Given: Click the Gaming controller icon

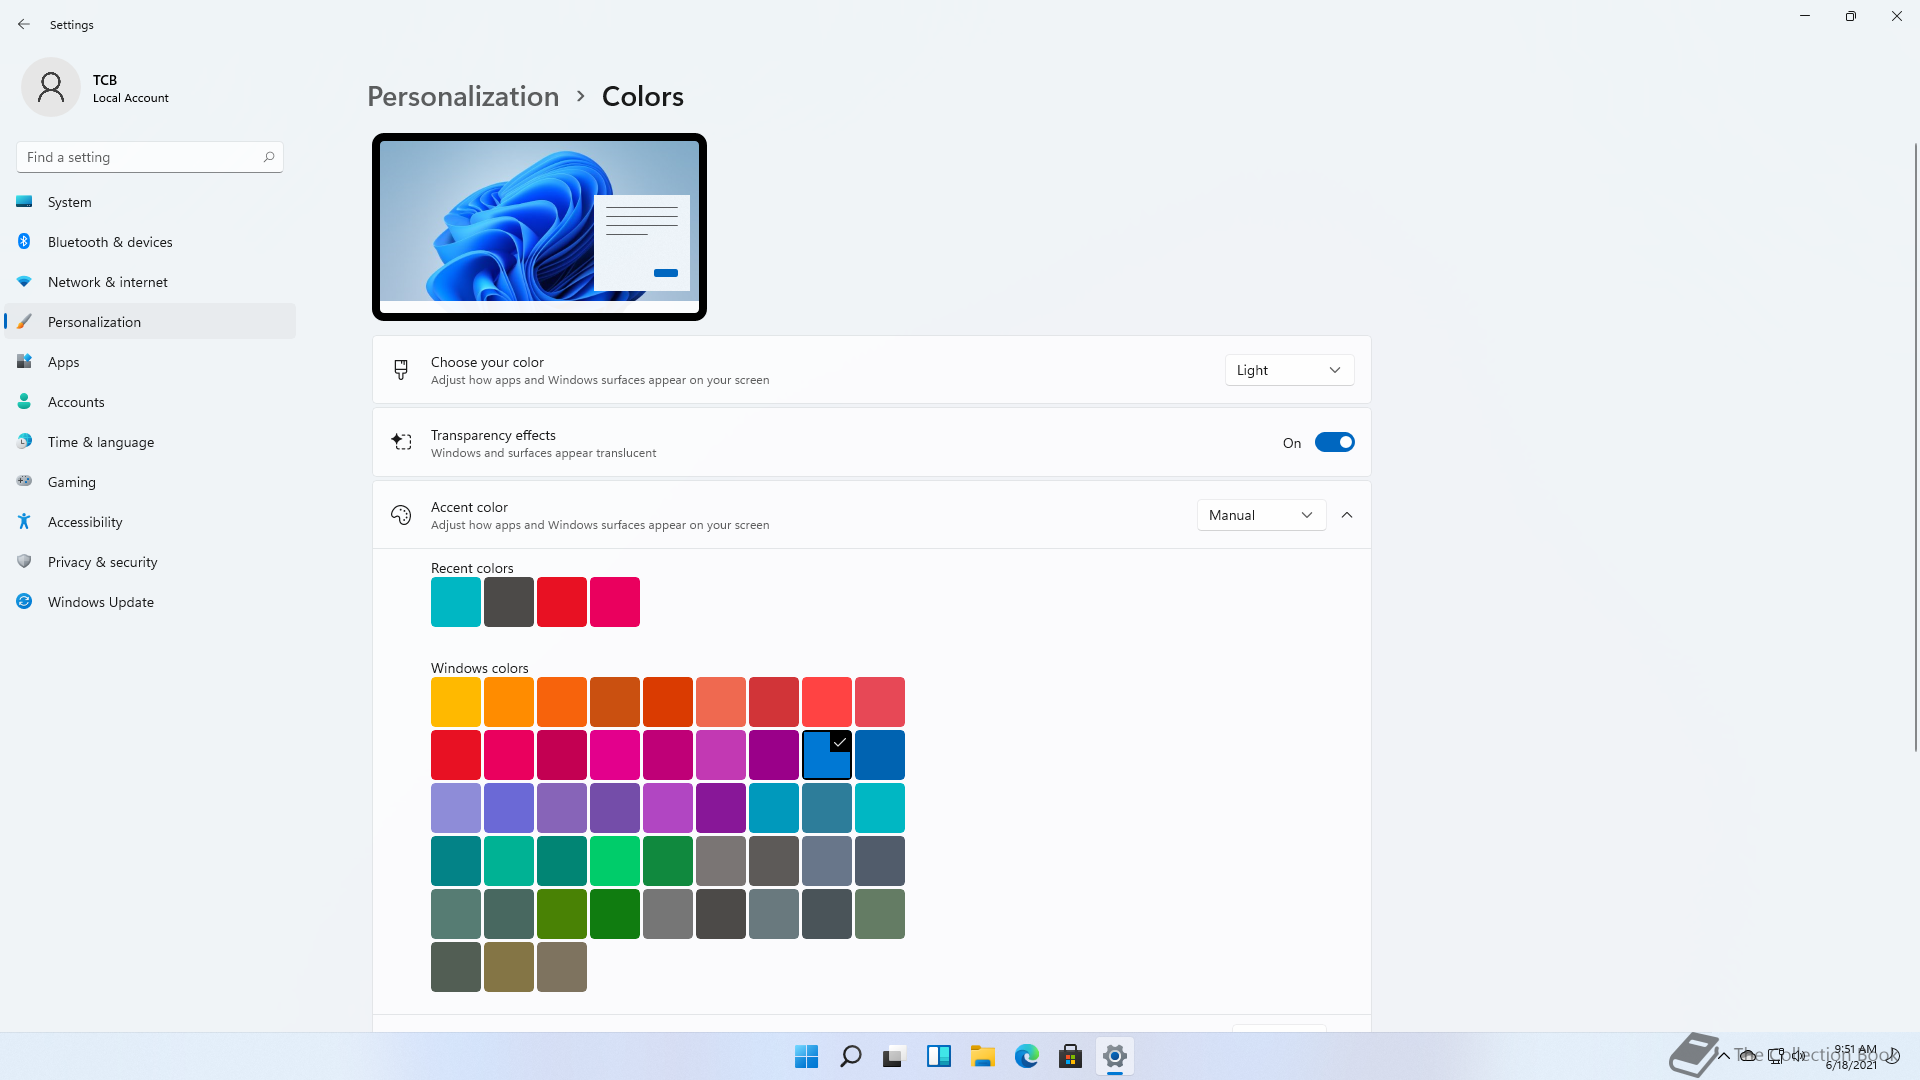Looking at the screenshot, I should click(x=24, y=482).
